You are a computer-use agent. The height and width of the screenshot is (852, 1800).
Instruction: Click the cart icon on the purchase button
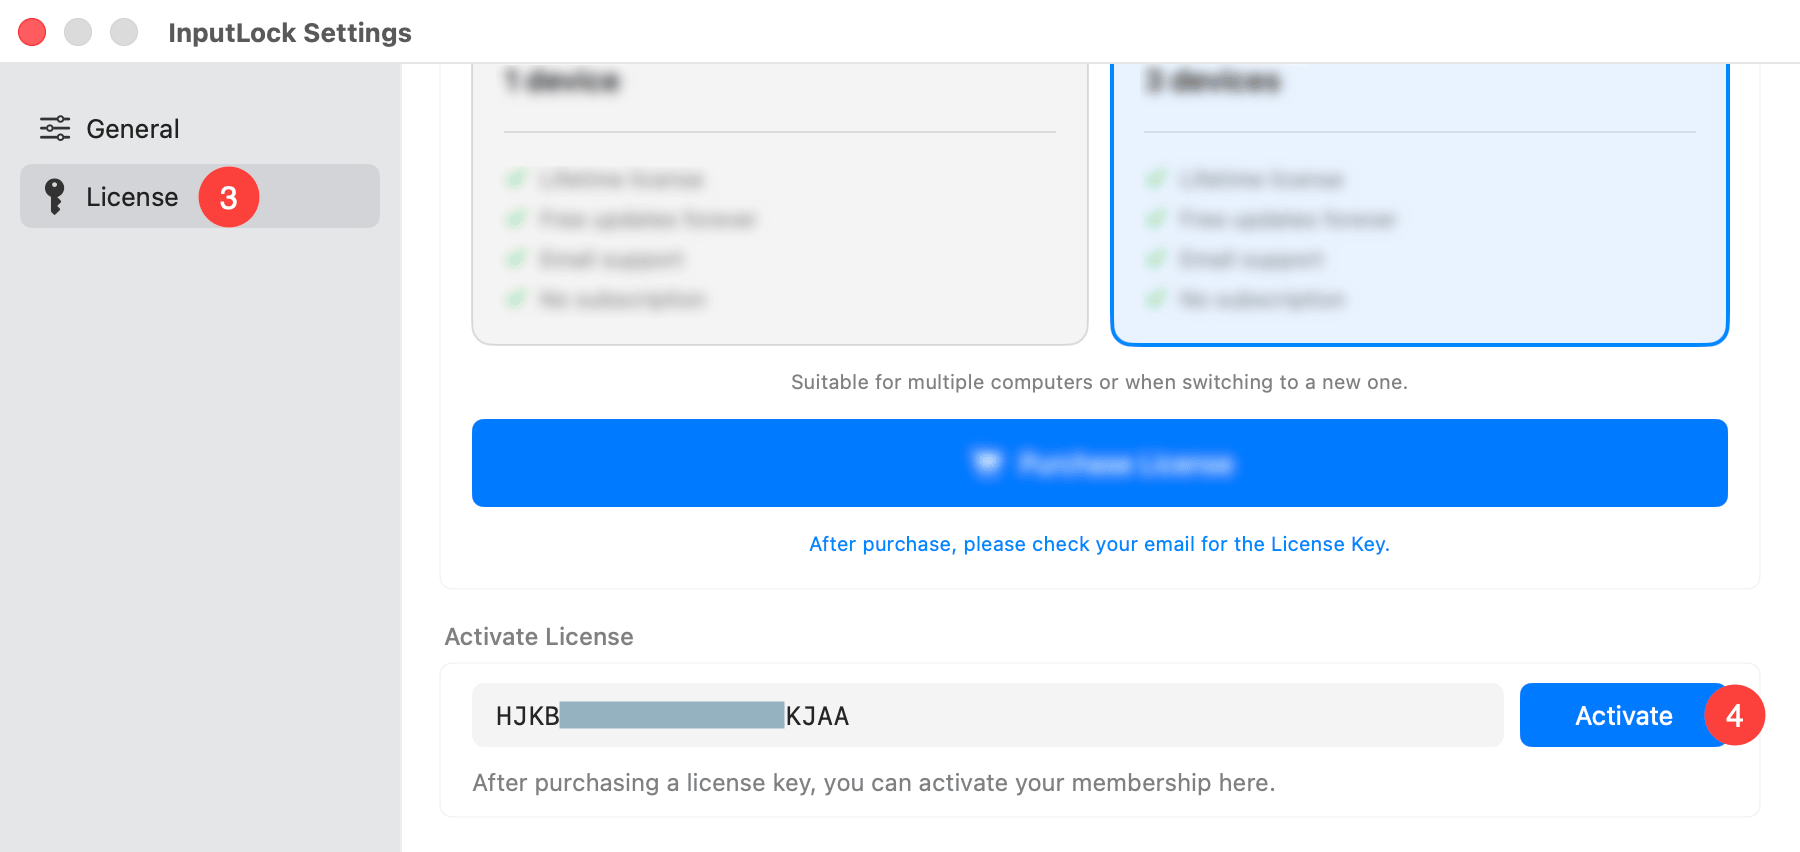[987, 463]
